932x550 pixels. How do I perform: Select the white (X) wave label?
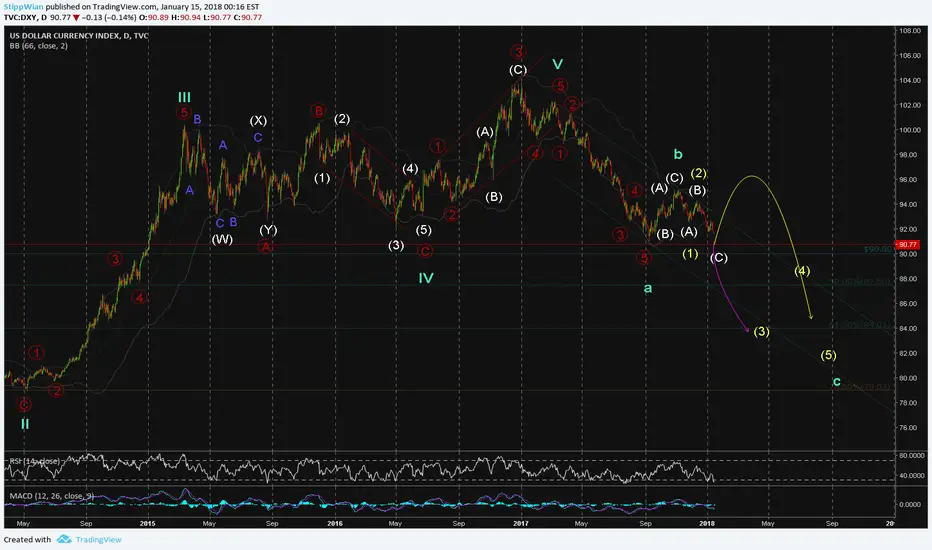click(258, 120)
